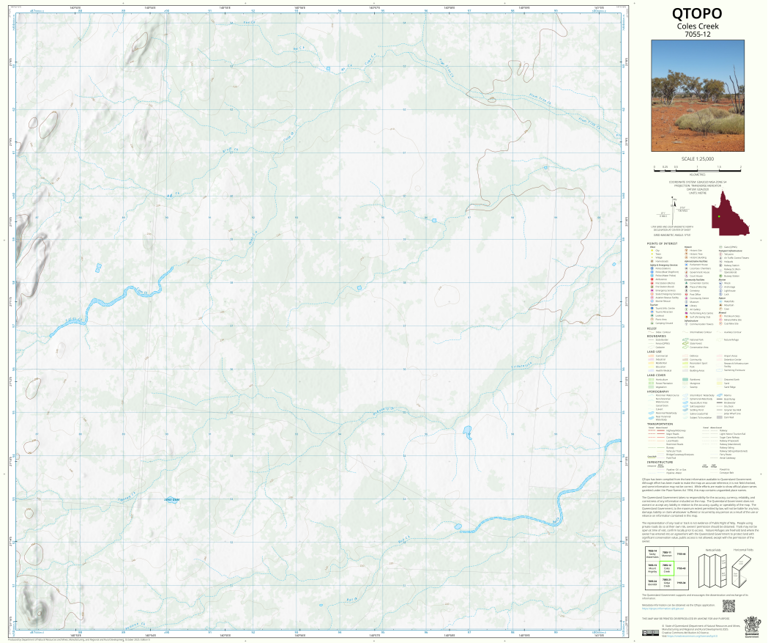
Task: Open the outback landscape photo
Action: pos(697,95)
